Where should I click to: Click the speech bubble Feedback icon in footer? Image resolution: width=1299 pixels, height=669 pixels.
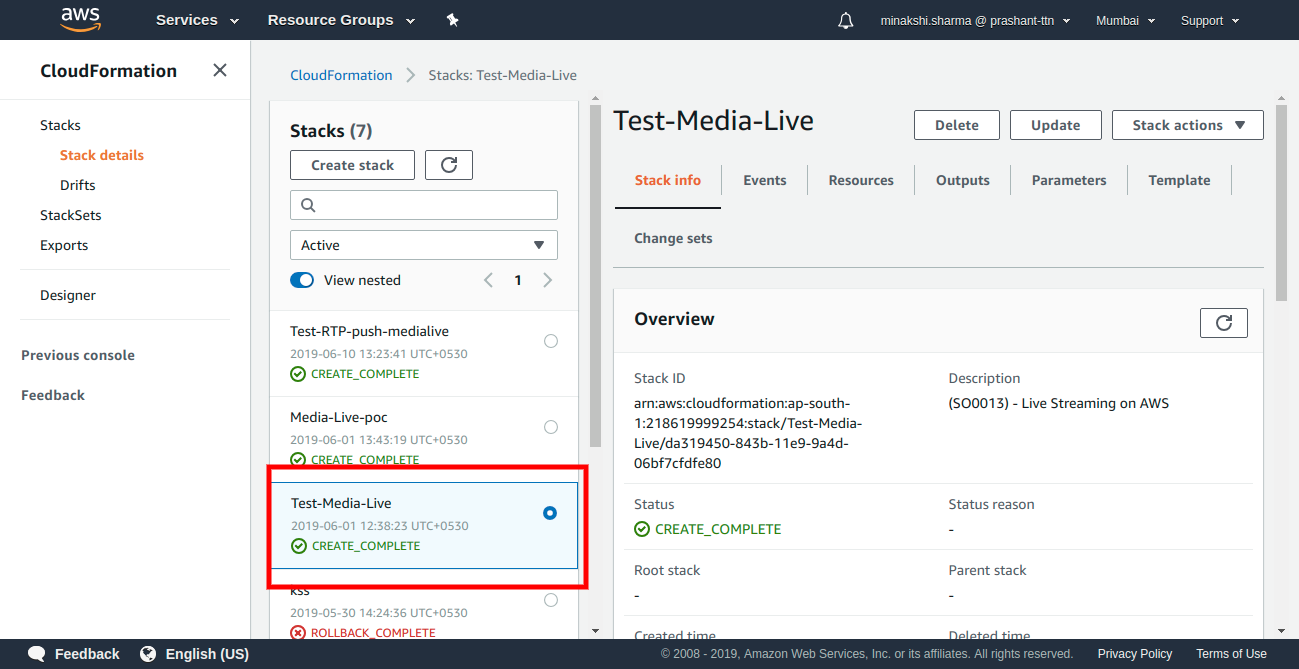(37, 654)
